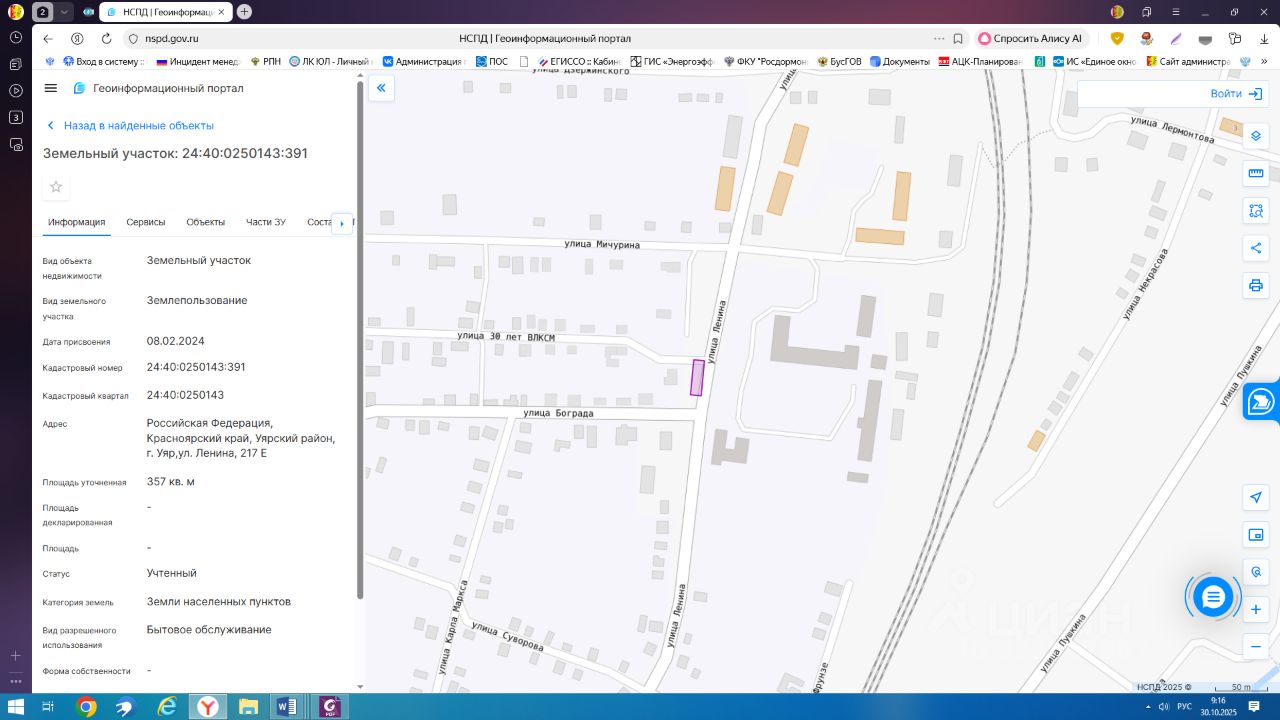Close the НСПД browser tab
1280x720 pixels.
(x=221, y=12)
